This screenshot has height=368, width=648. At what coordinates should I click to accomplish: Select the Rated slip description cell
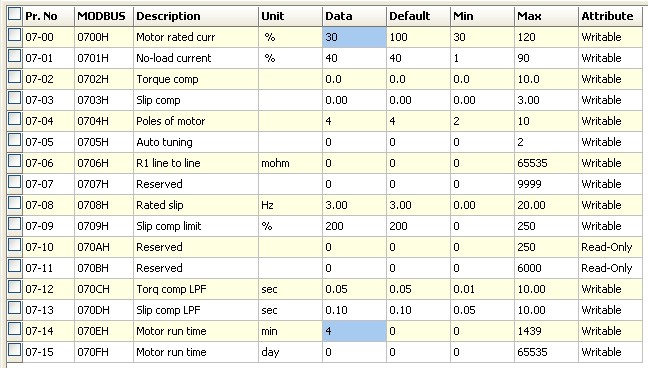pyautogui.click(x=196, y=205)
